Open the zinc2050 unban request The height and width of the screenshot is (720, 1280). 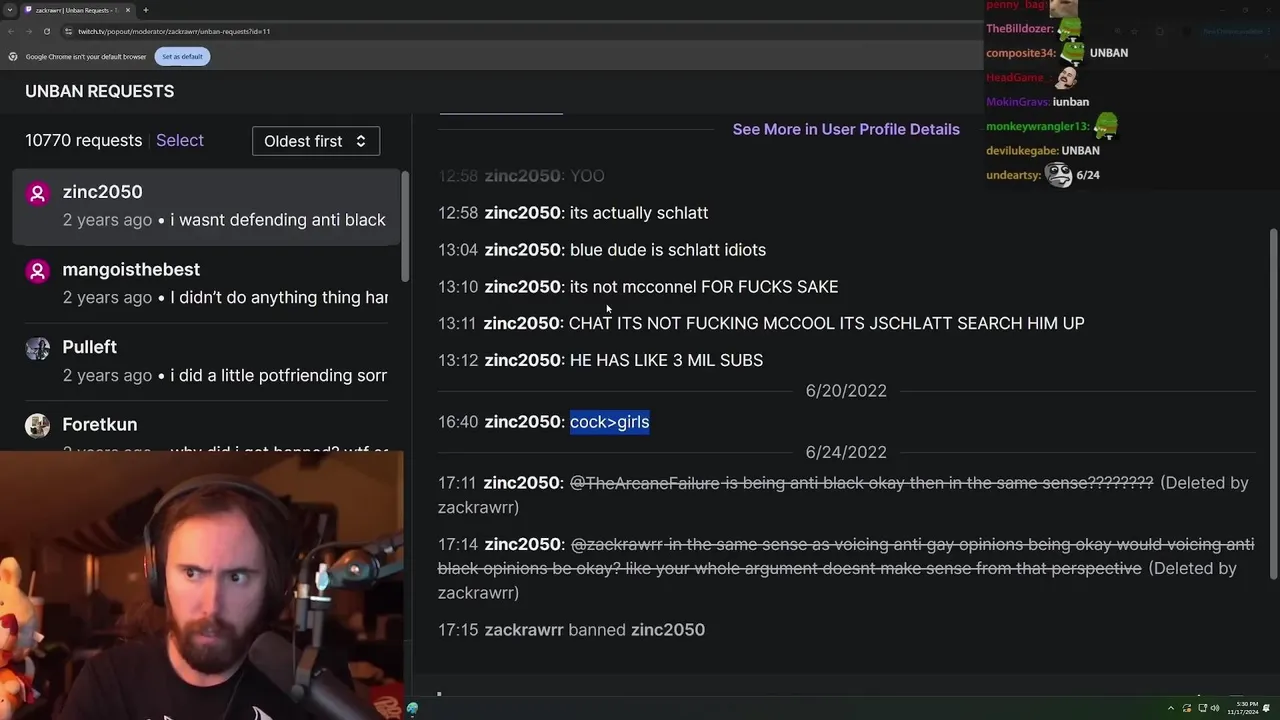click(x=206, y=206)
